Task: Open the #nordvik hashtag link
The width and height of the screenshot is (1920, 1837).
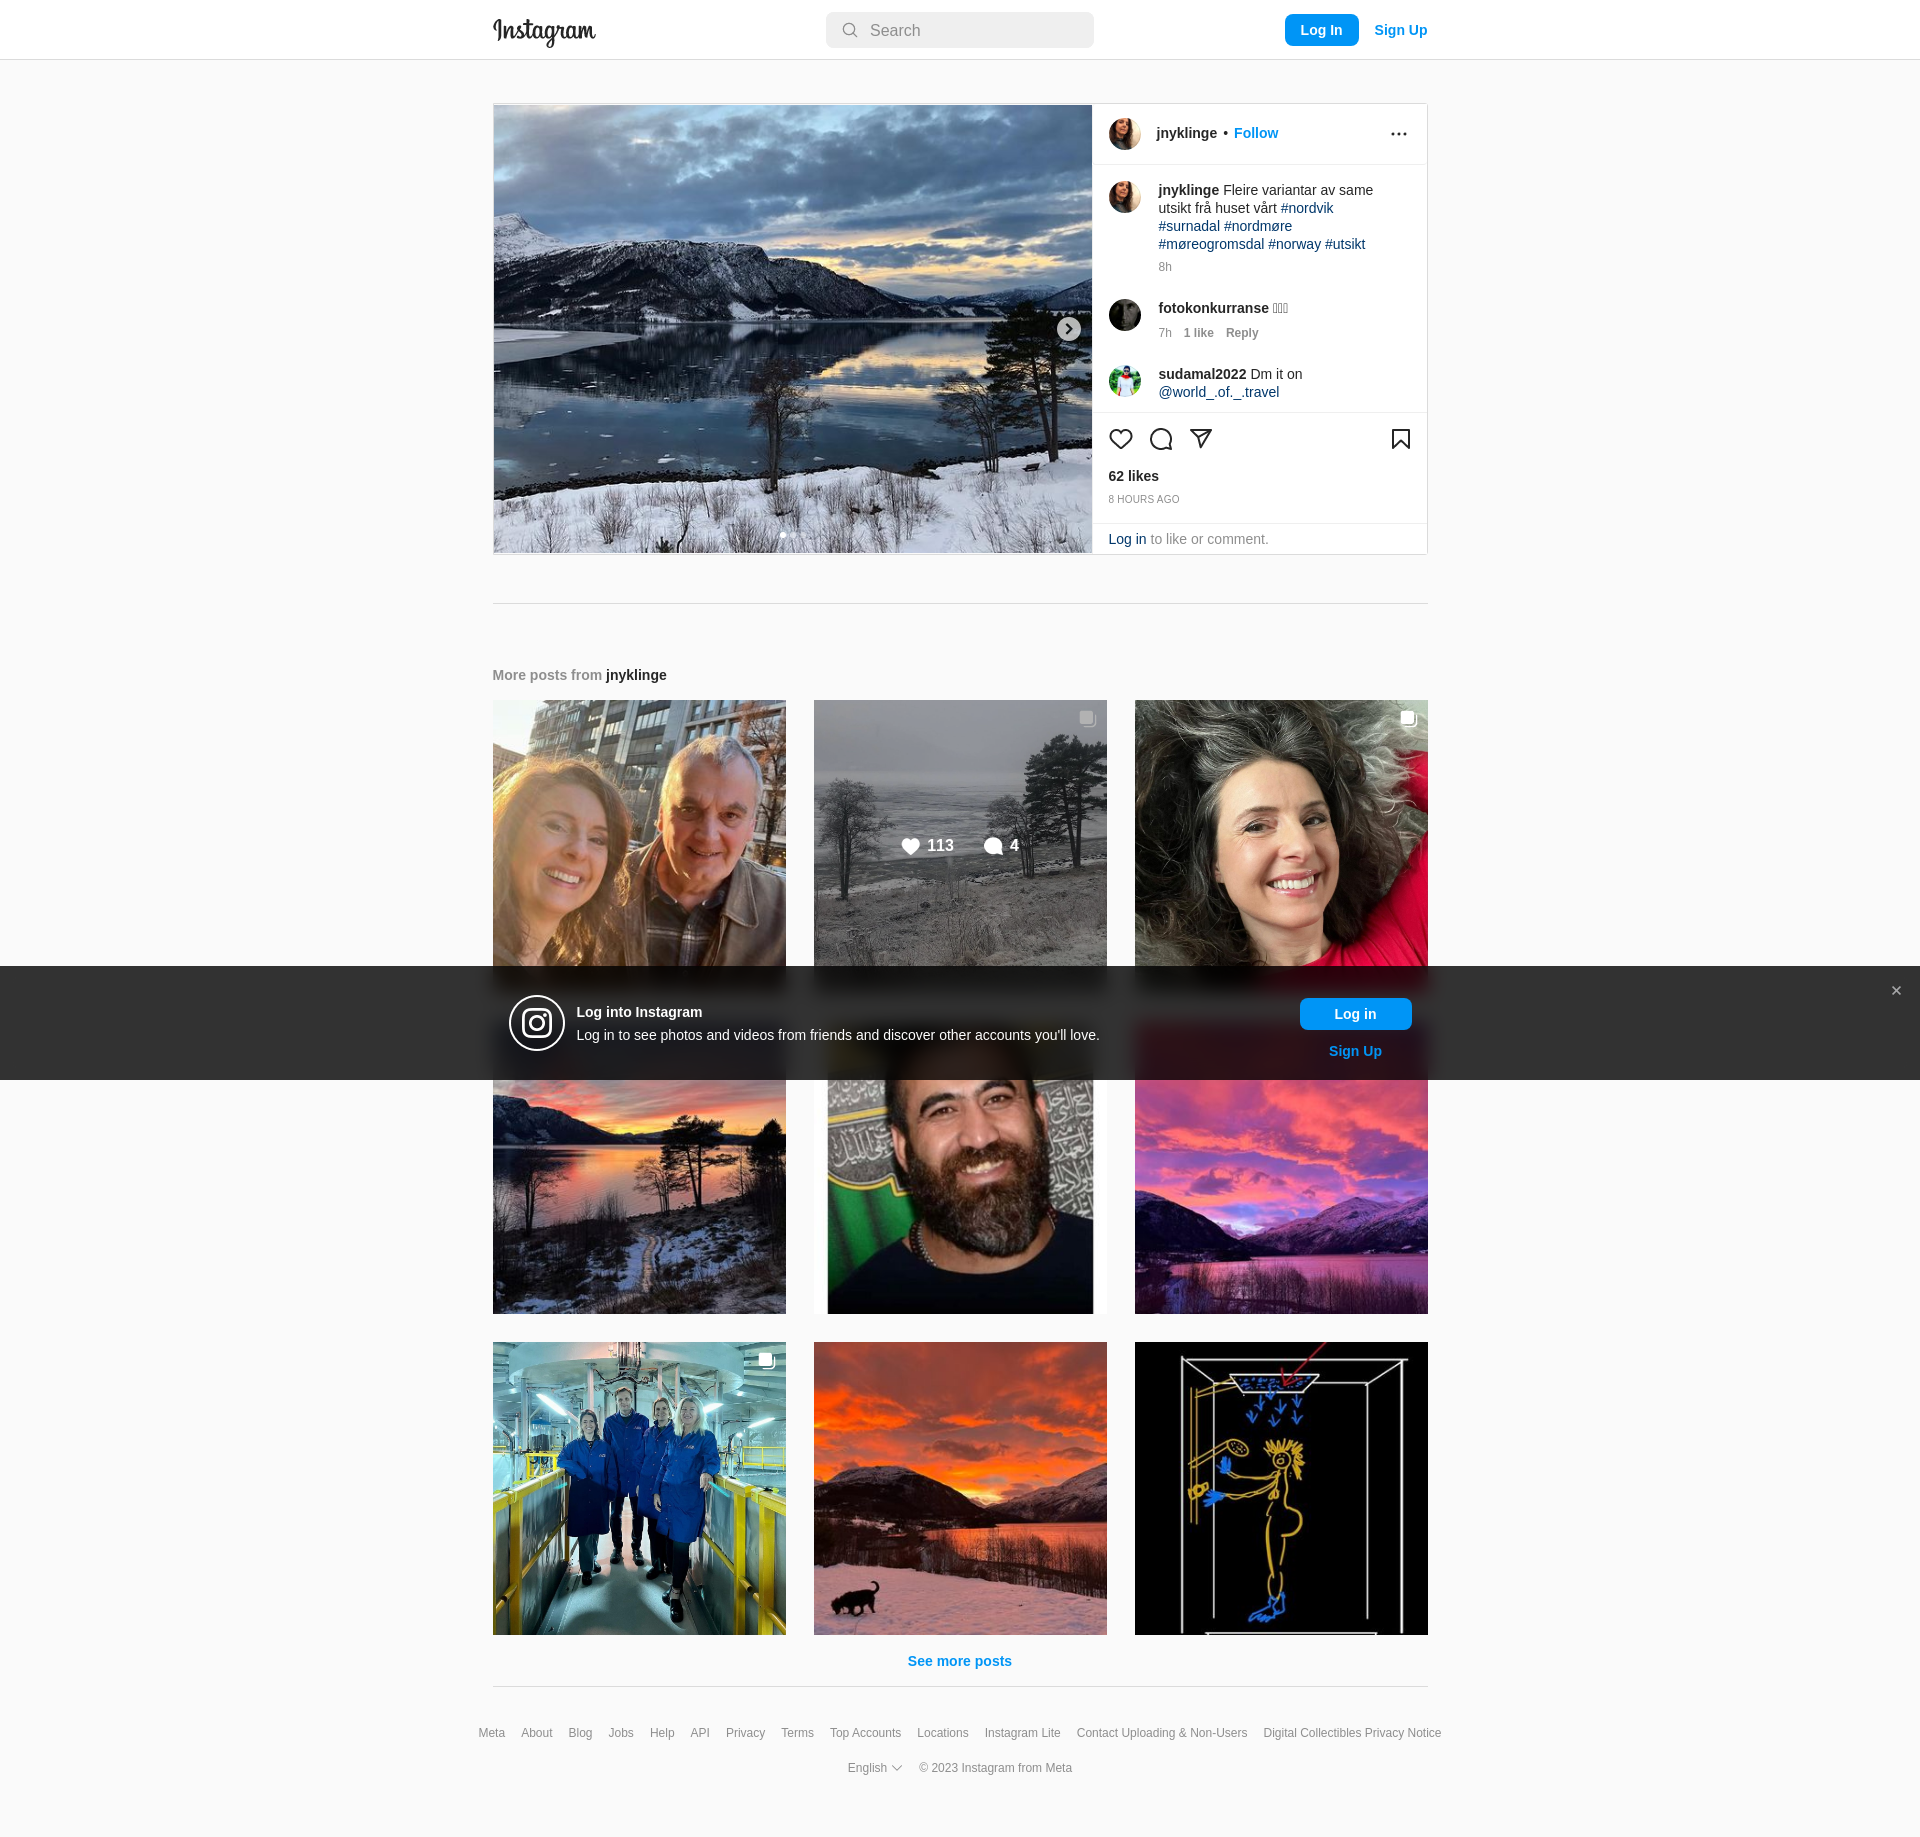Action: click(1306, 208)
